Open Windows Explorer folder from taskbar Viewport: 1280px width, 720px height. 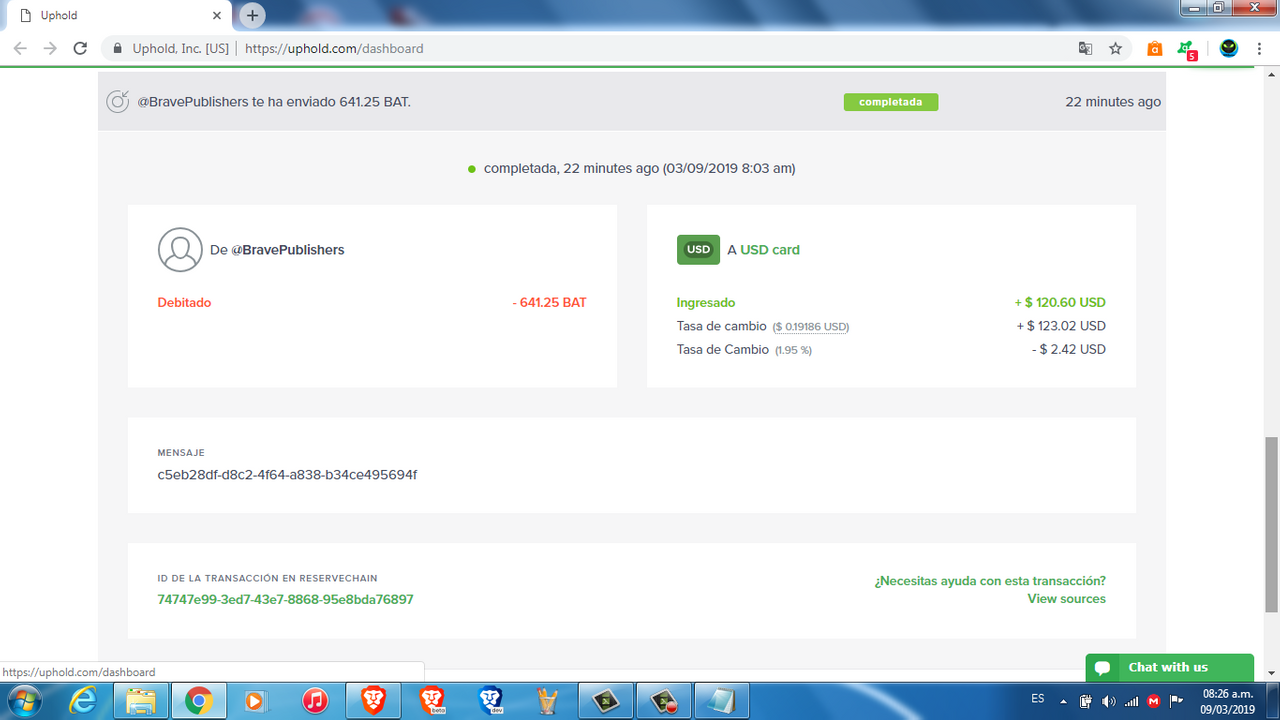(141, 701)
